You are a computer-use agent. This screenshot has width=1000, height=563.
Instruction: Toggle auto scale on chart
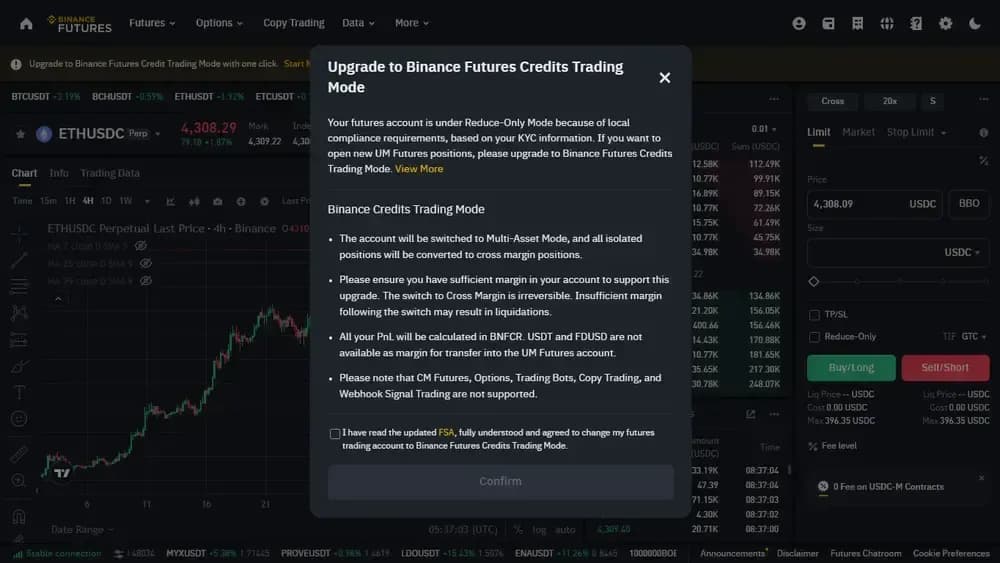tap(565, 529)
